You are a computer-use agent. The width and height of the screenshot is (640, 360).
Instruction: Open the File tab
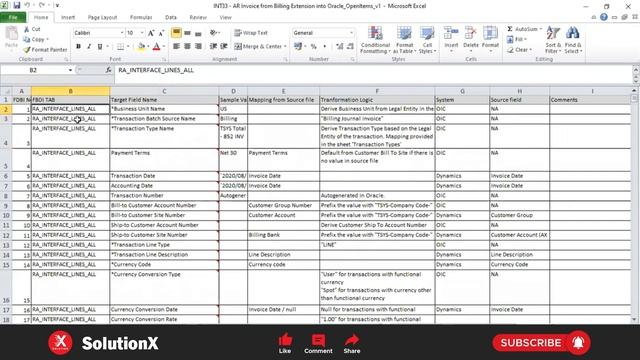click(13, 17)
